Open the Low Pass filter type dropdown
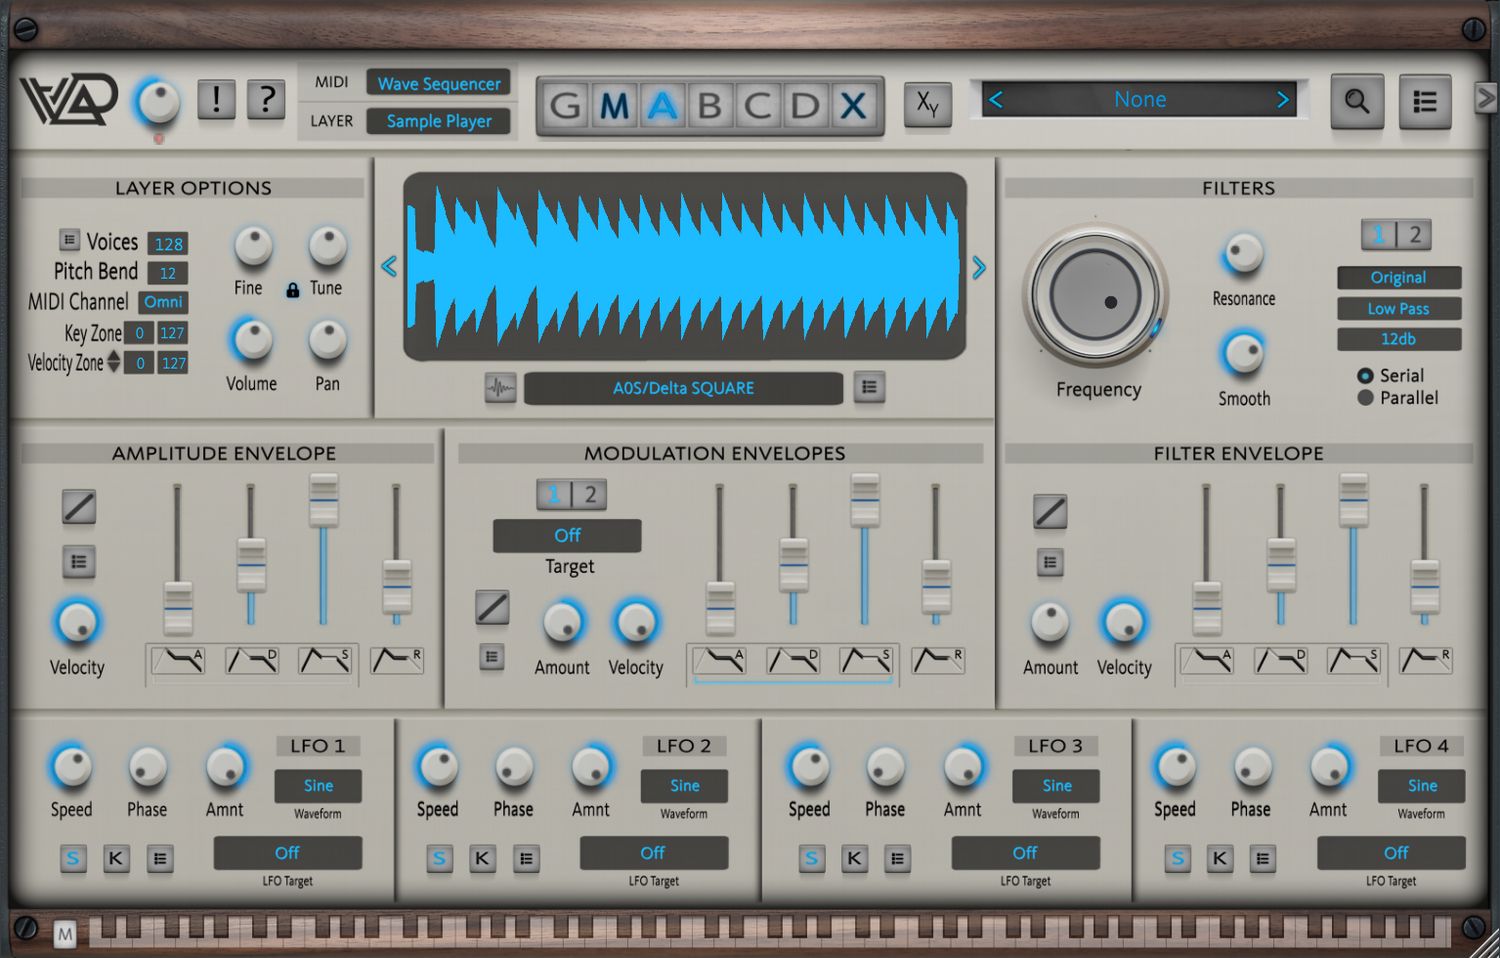Image resolution: width=1500 pixels, height=958 pixels. [x=1398, y=309]
